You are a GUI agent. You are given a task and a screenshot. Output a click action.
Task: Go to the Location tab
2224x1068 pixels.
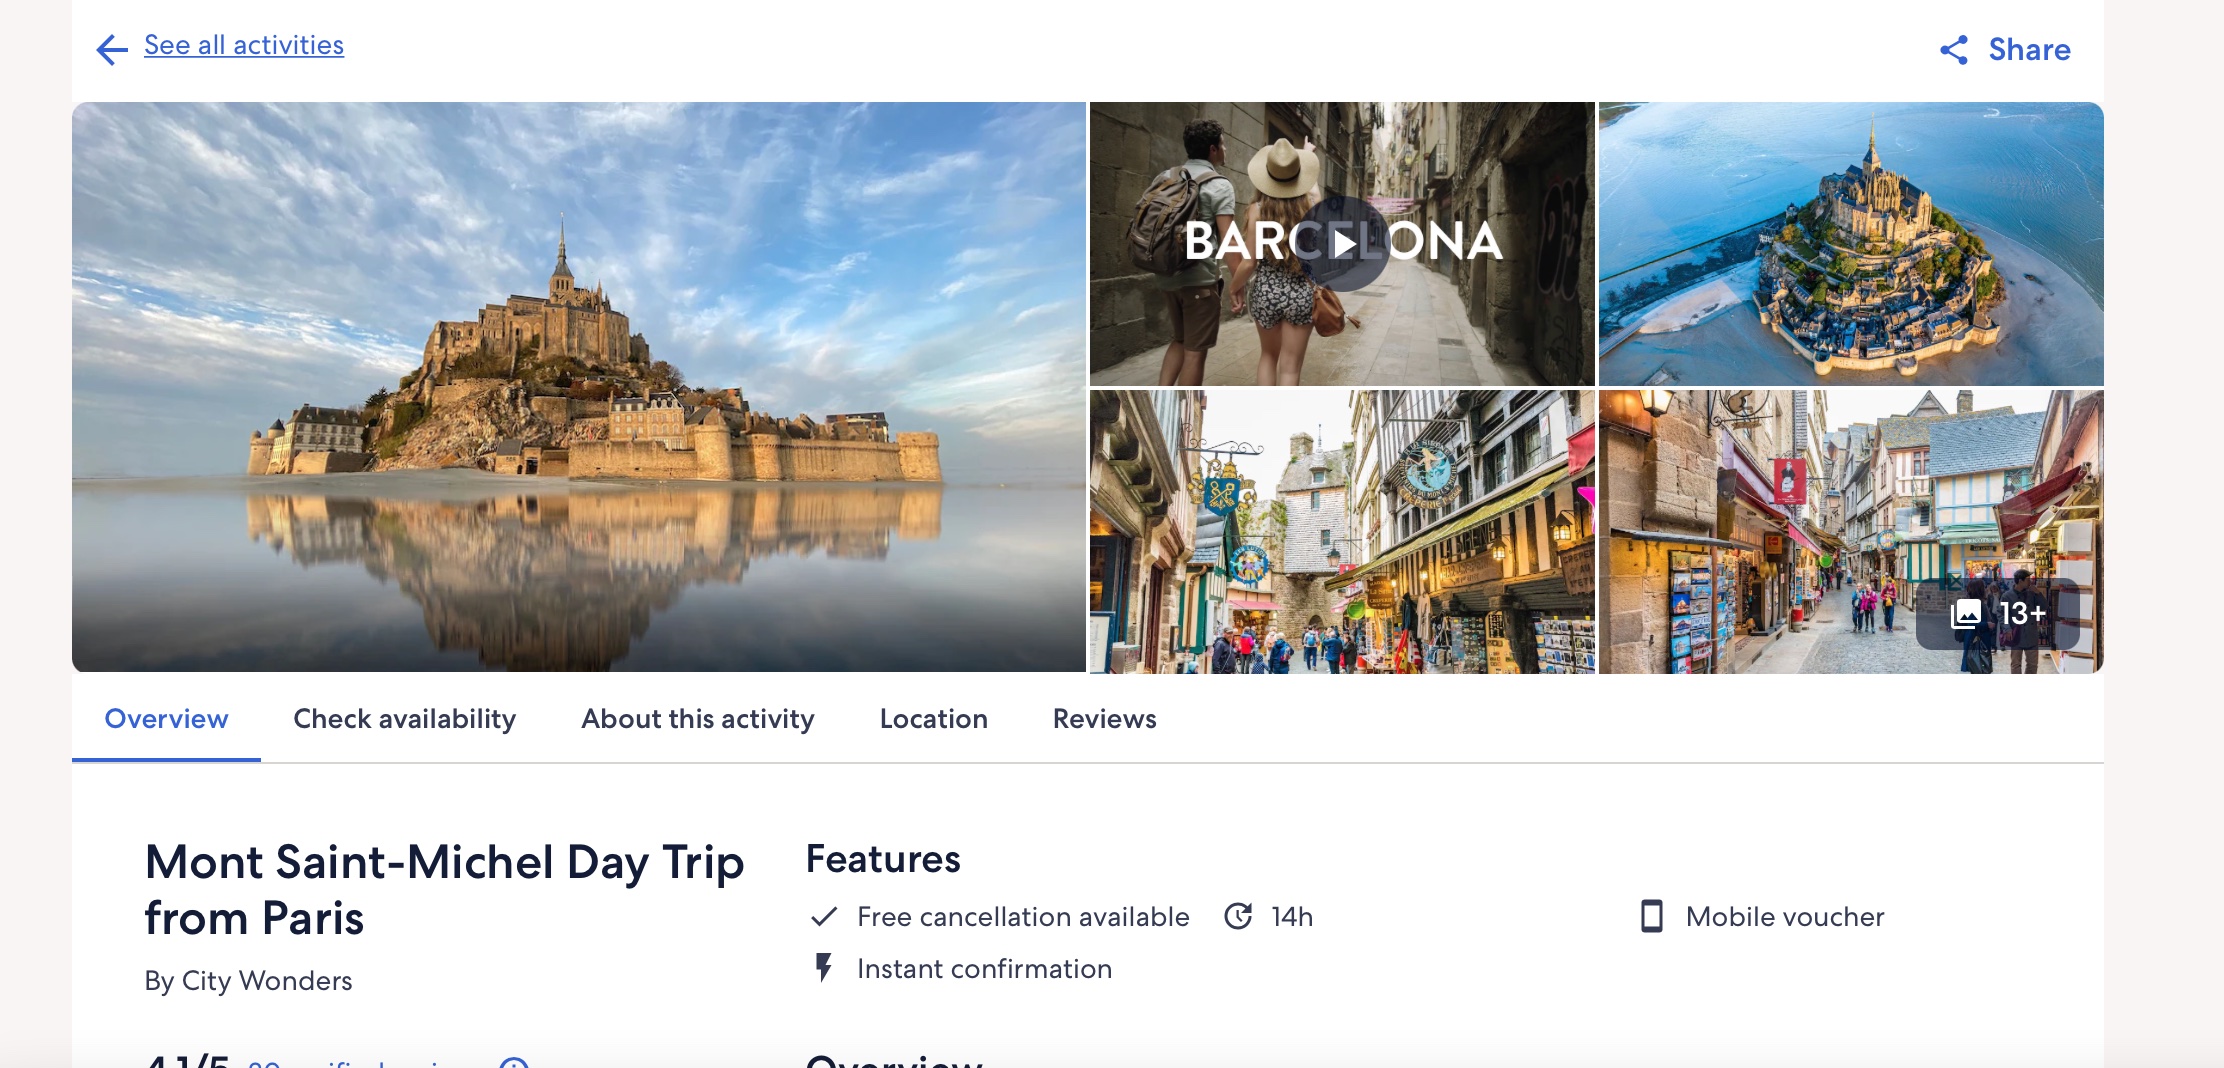[933, 719]
